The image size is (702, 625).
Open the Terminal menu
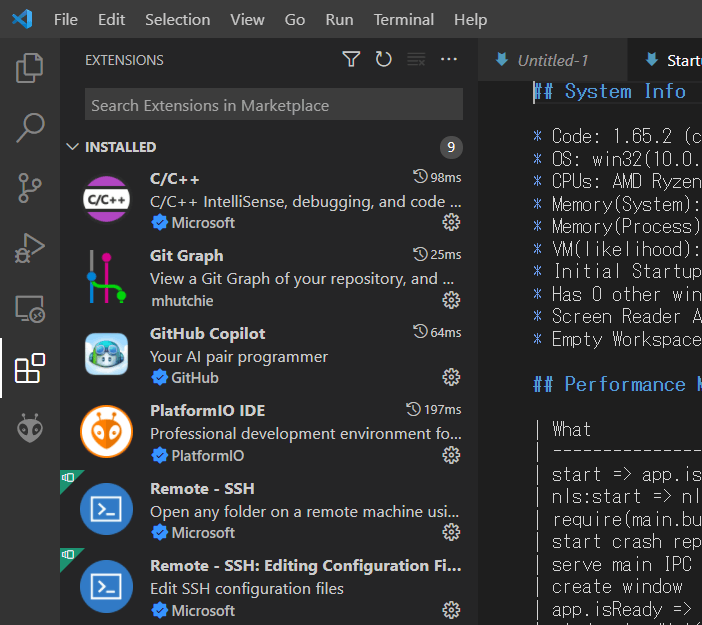coord(404,20)
